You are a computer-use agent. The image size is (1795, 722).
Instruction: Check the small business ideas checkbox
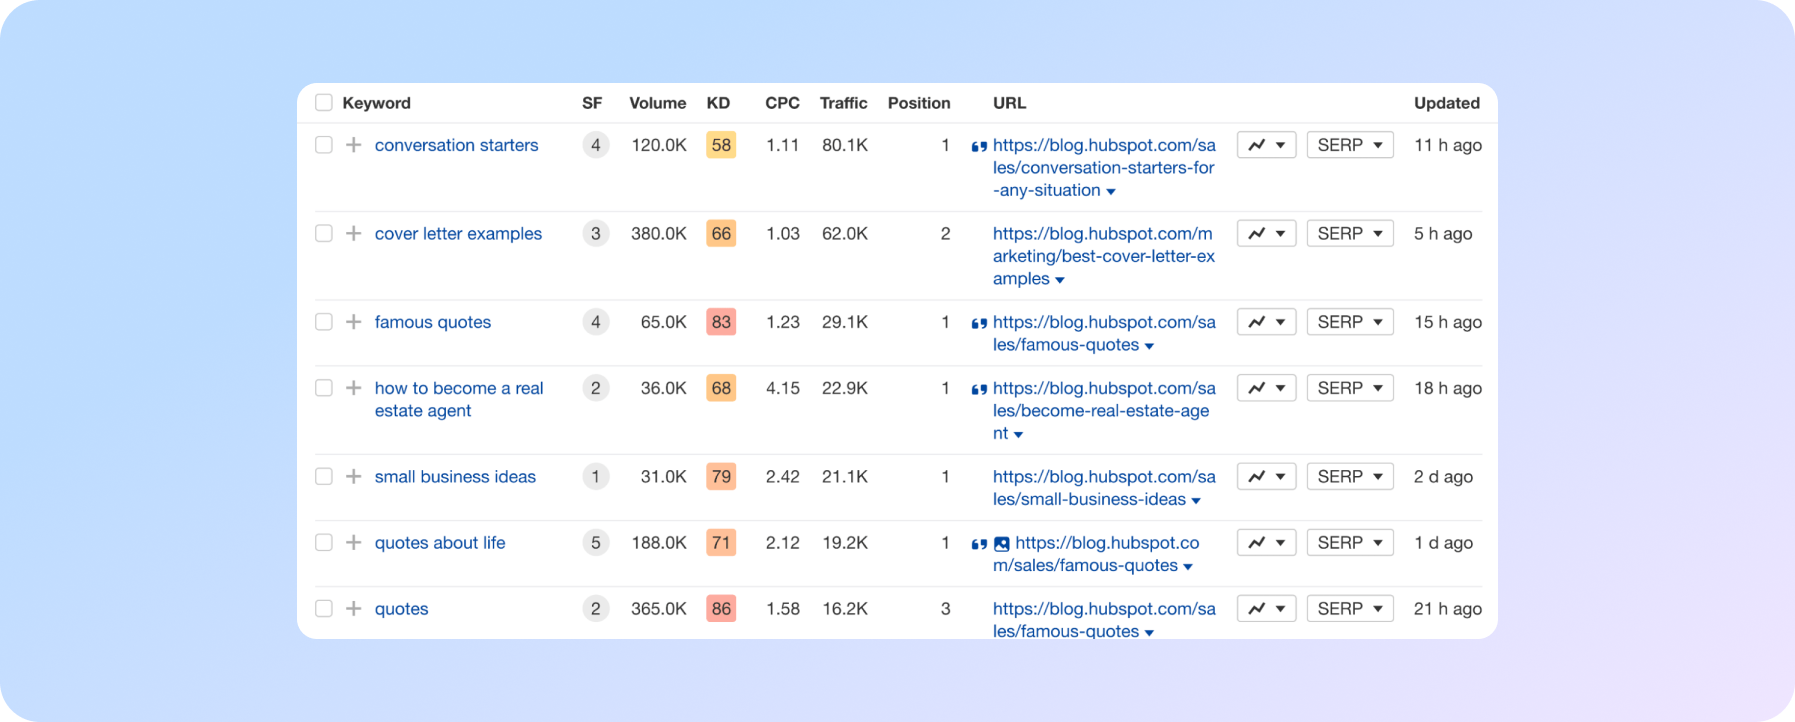click(x=323, y=476)
